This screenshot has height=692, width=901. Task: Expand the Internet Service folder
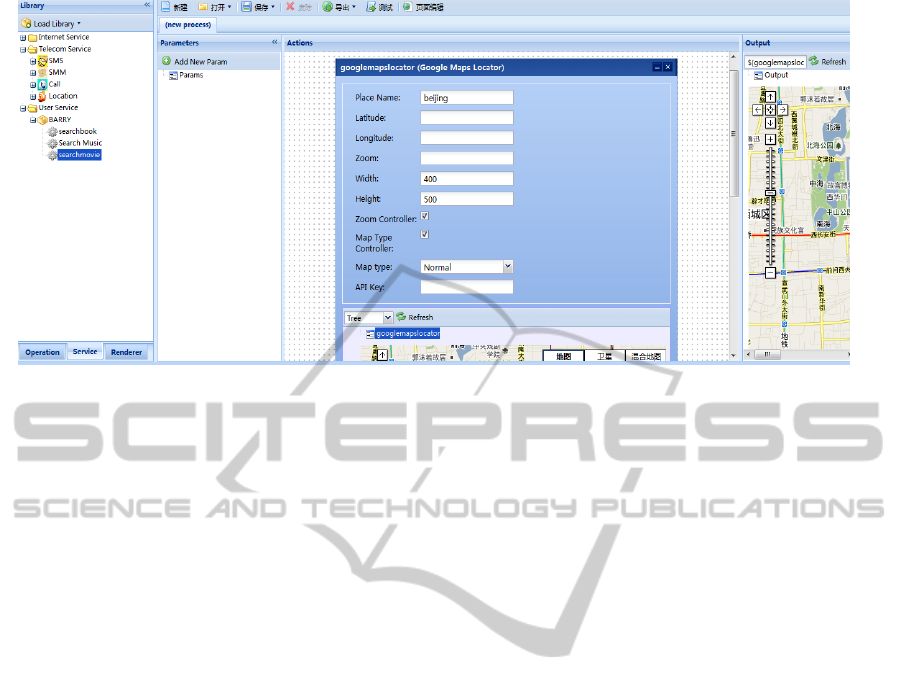[23, 38]
